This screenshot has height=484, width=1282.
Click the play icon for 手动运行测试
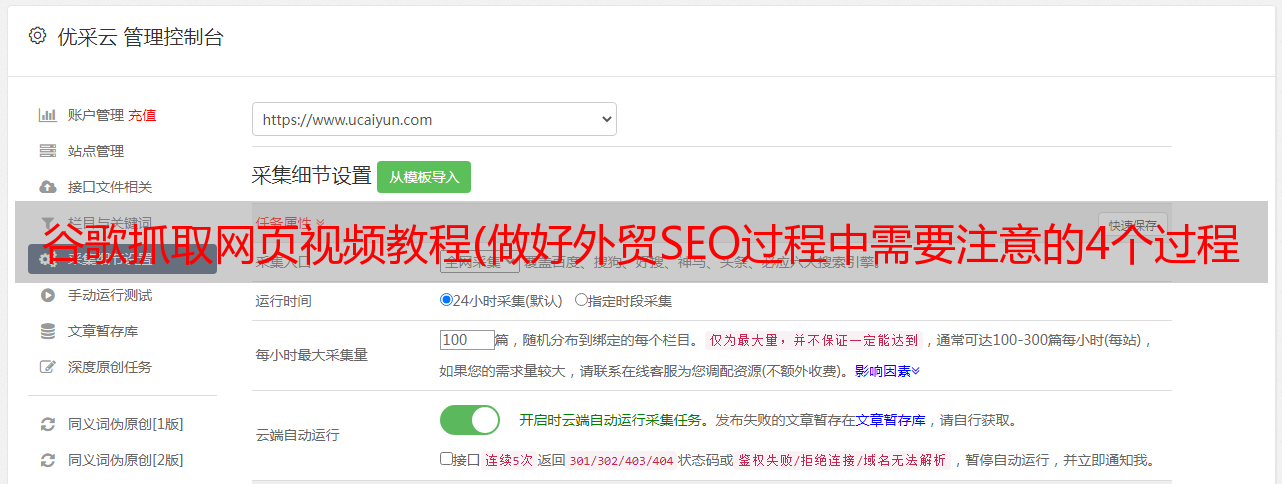(47, 295)
